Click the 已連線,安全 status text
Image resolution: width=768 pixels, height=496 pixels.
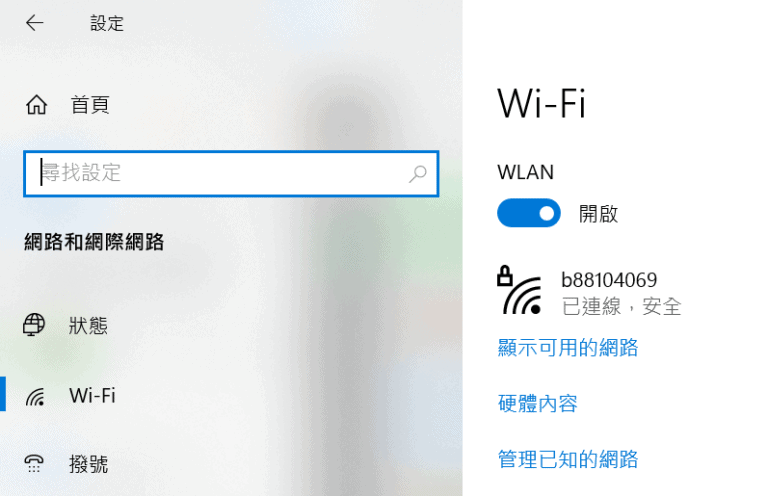tap(622, 307)
